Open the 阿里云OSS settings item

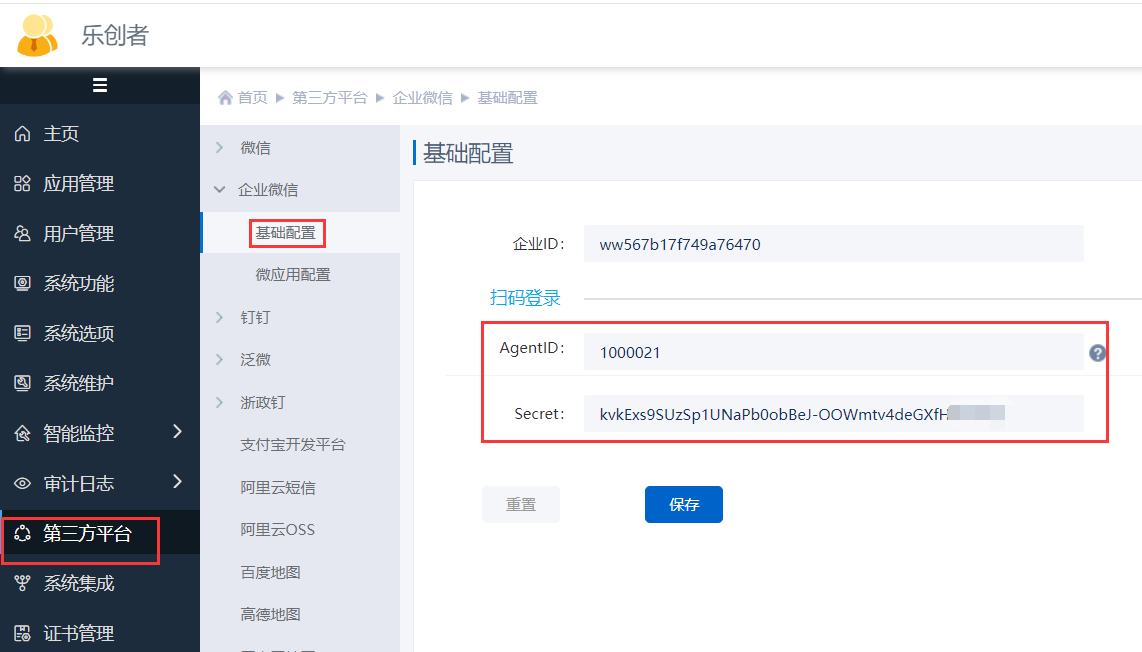pos(277,530)
